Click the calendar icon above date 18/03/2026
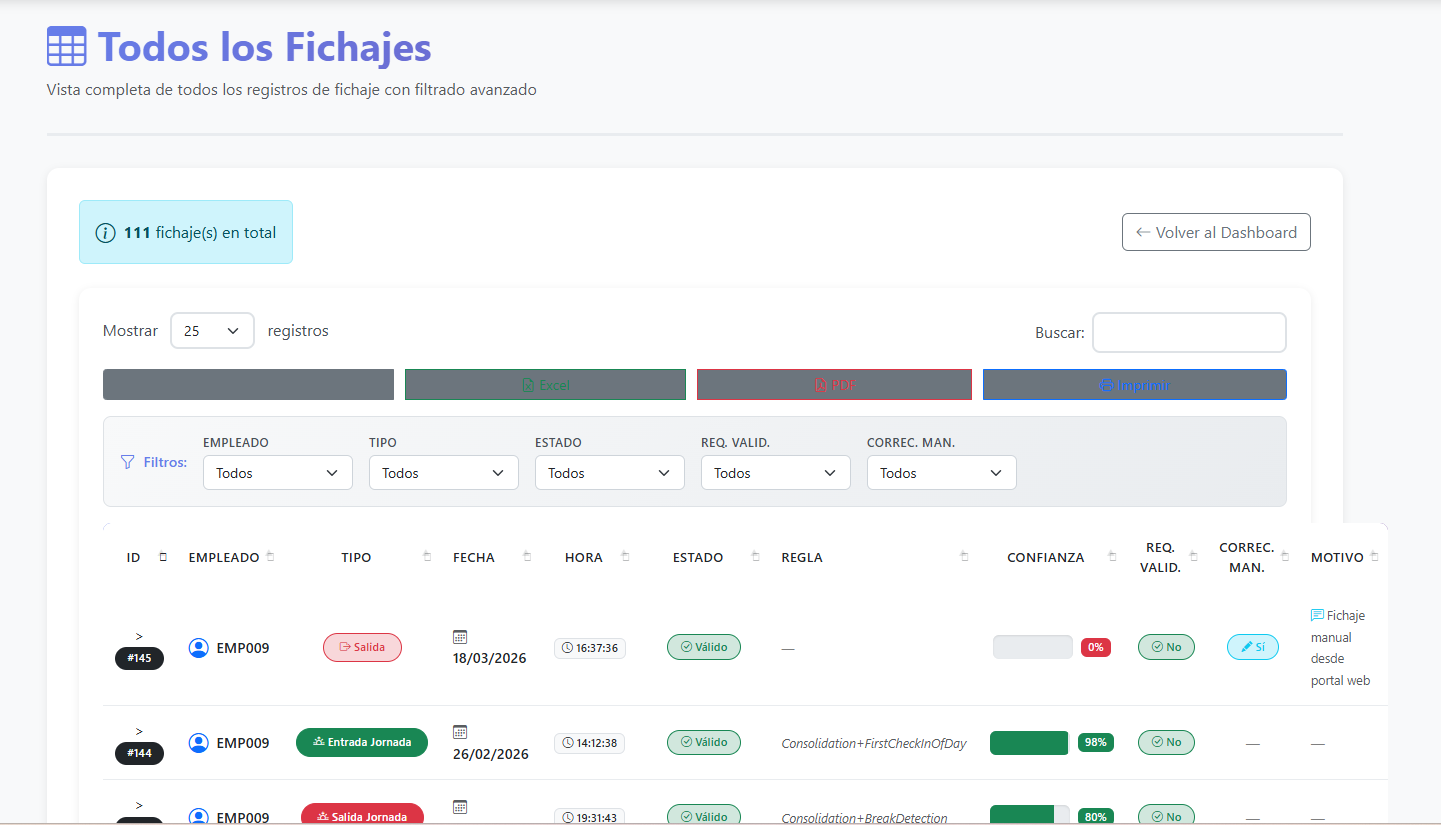Image resolution: width=1441 pixels, height=825 pixels. pyautogui.click(x=460, y=637)
